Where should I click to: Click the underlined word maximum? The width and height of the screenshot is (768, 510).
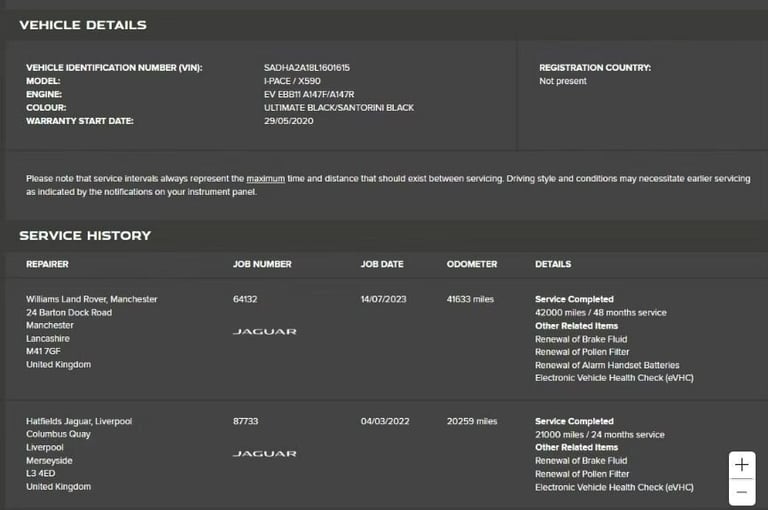265,179
